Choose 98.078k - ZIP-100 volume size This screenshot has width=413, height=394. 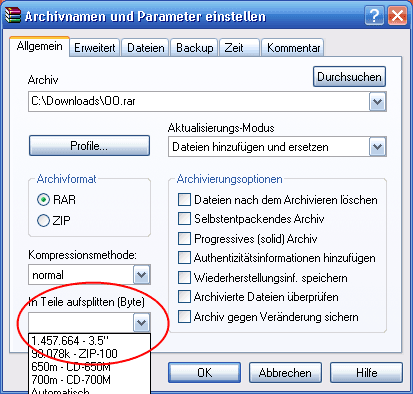(x=90, y=354)
